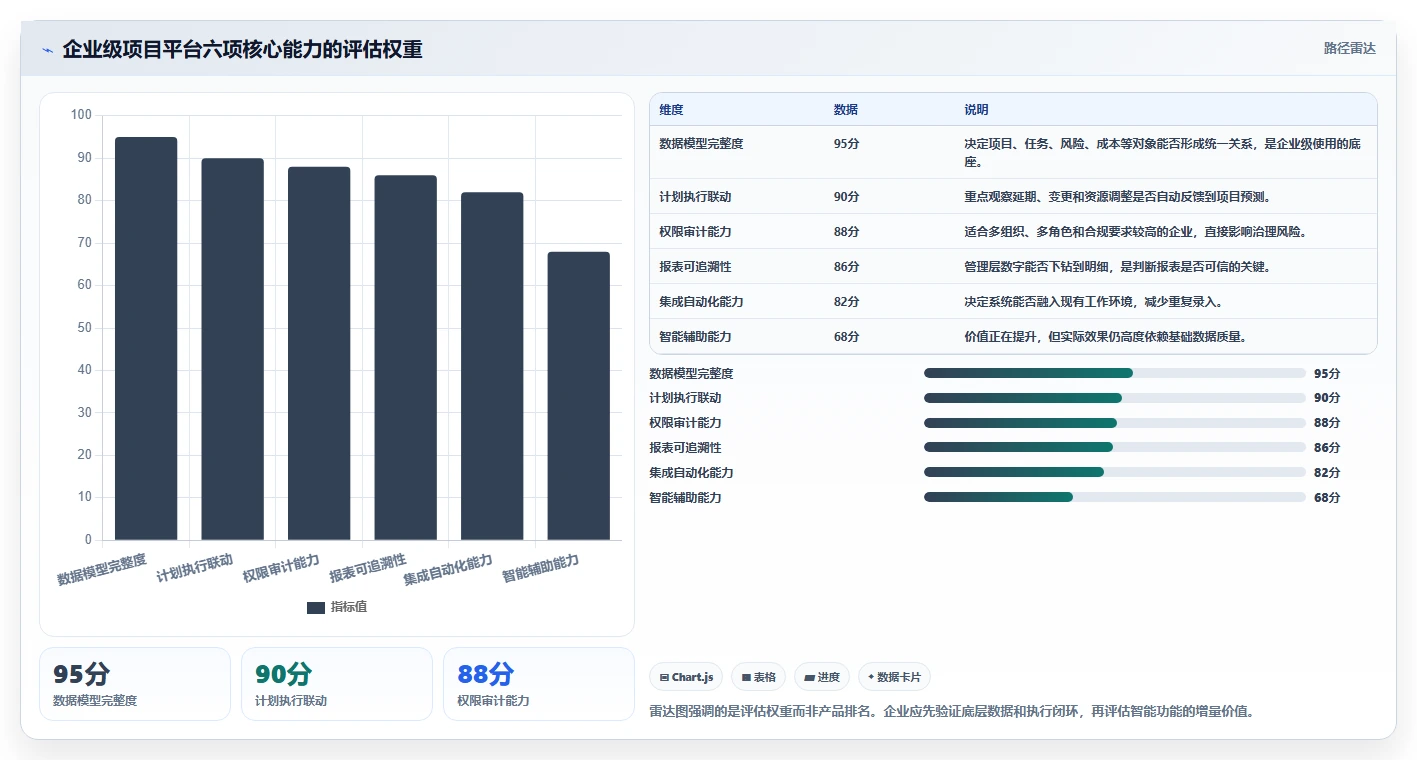Click the 90分 计划执行联动 stat card
1417x760 pixels.
(337, 684)
